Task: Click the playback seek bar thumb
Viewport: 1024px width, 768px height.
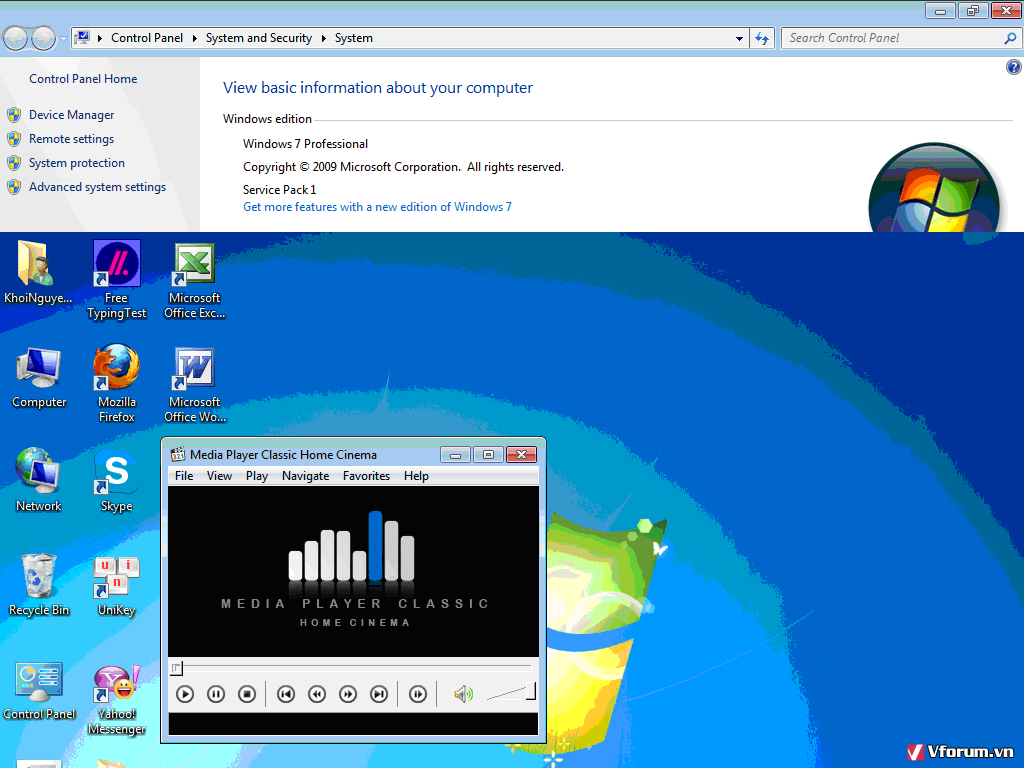Action: 176,668
